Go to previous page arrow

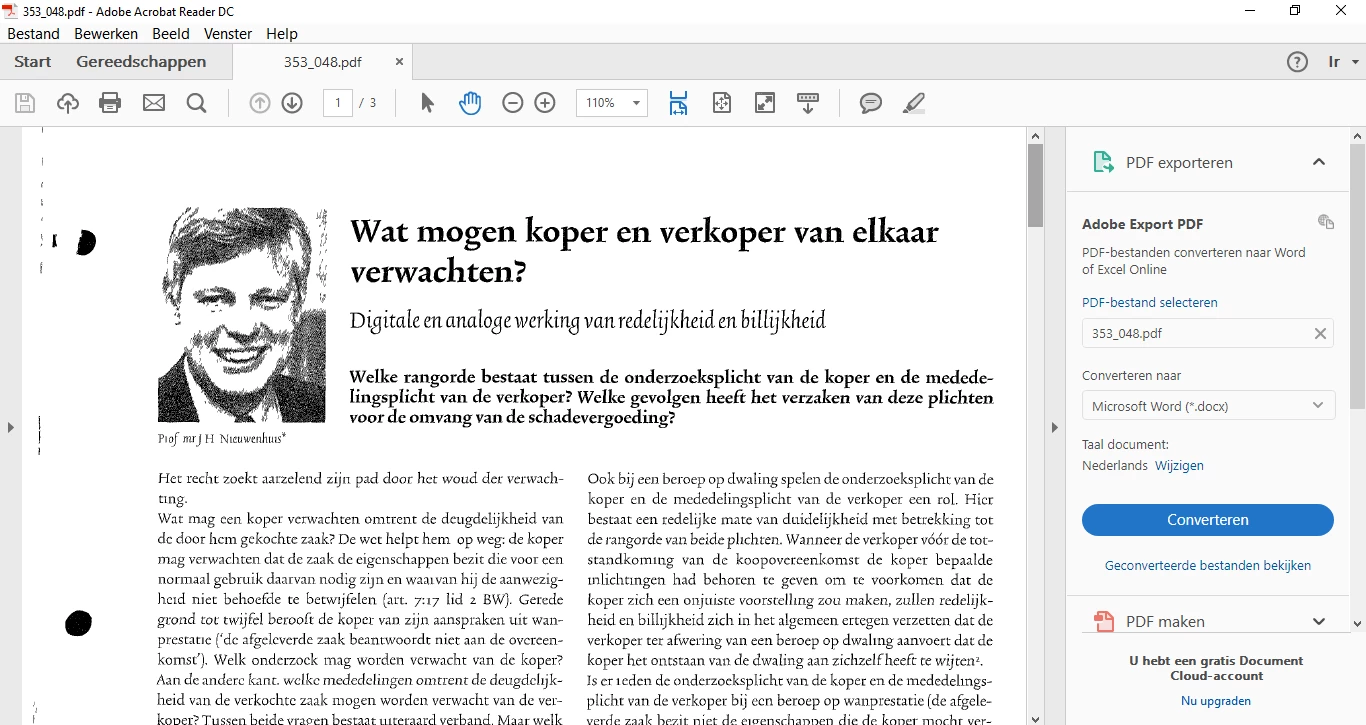click(x=260, y=103)
